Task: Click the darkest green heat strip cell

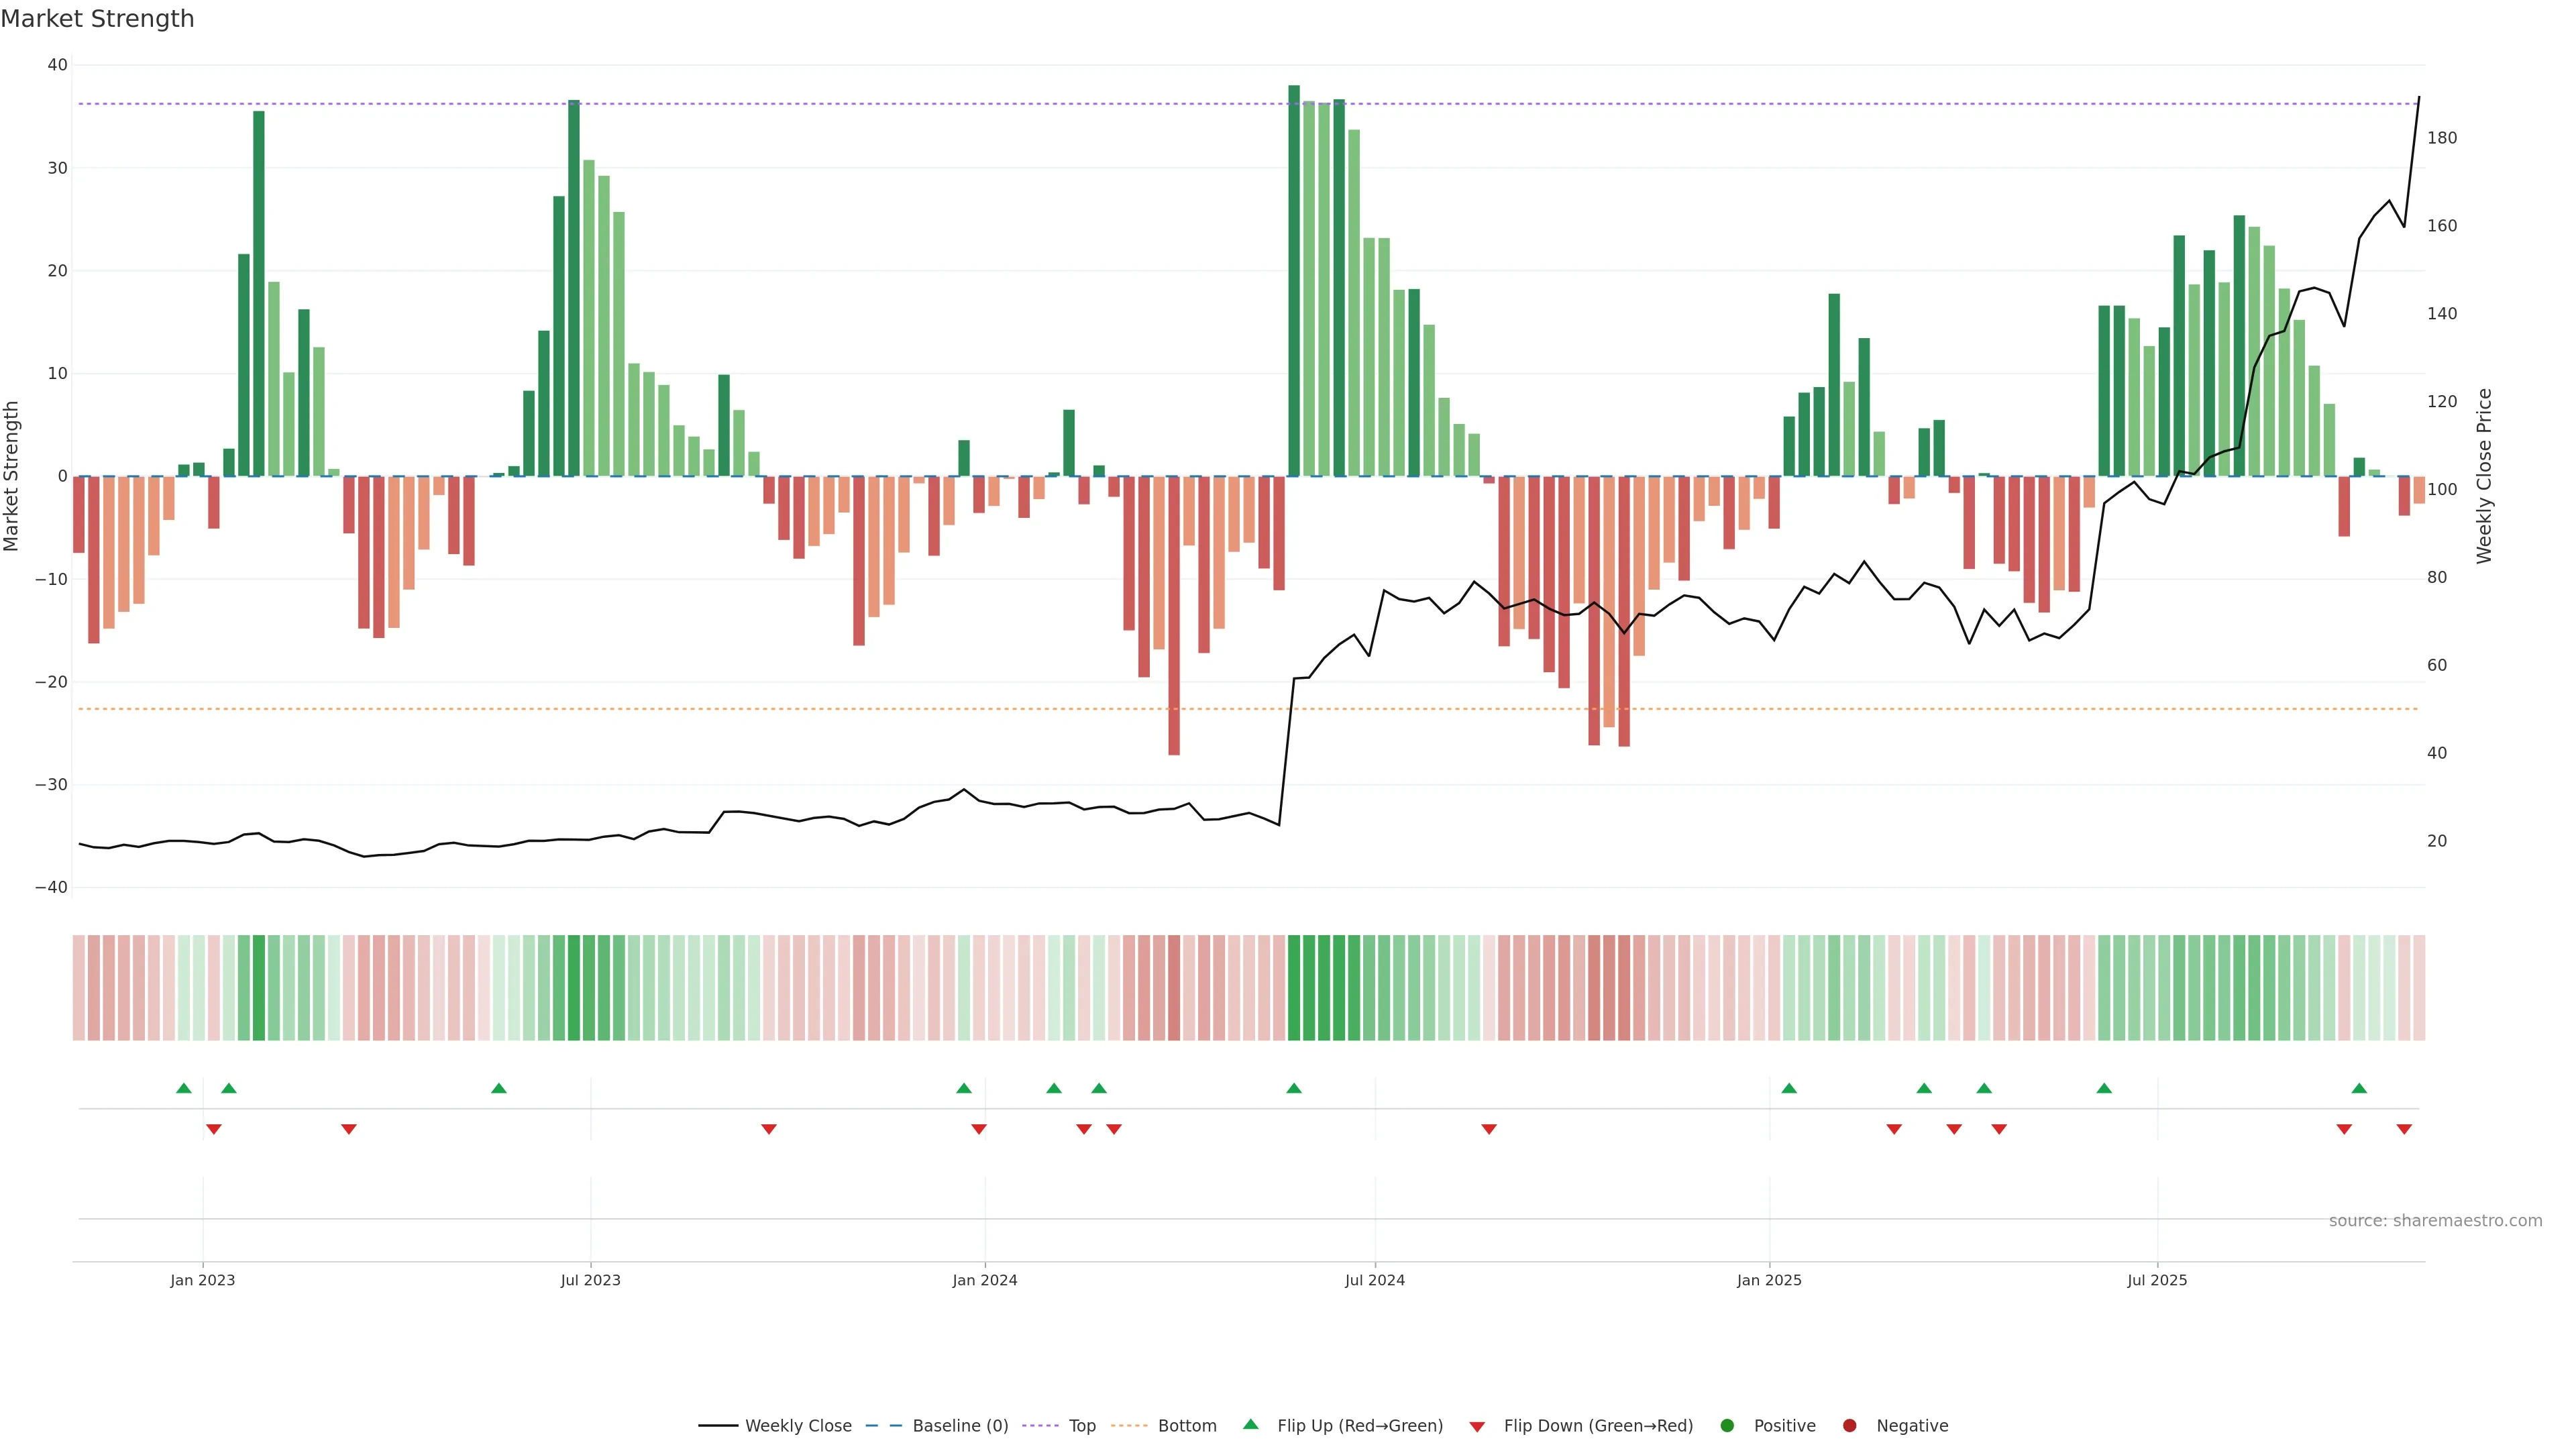Action: click(x=1294, y=987)
